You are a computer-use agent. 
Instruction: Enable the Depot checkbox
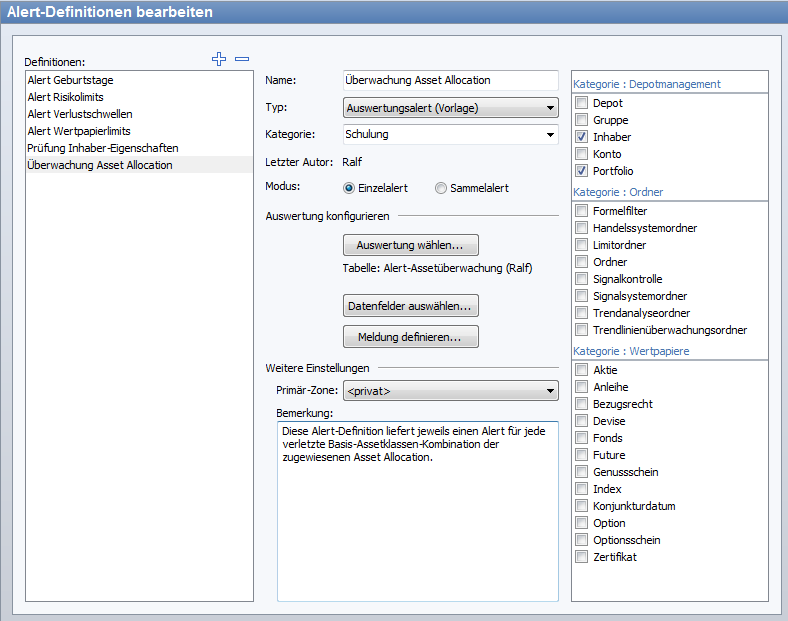581,103
